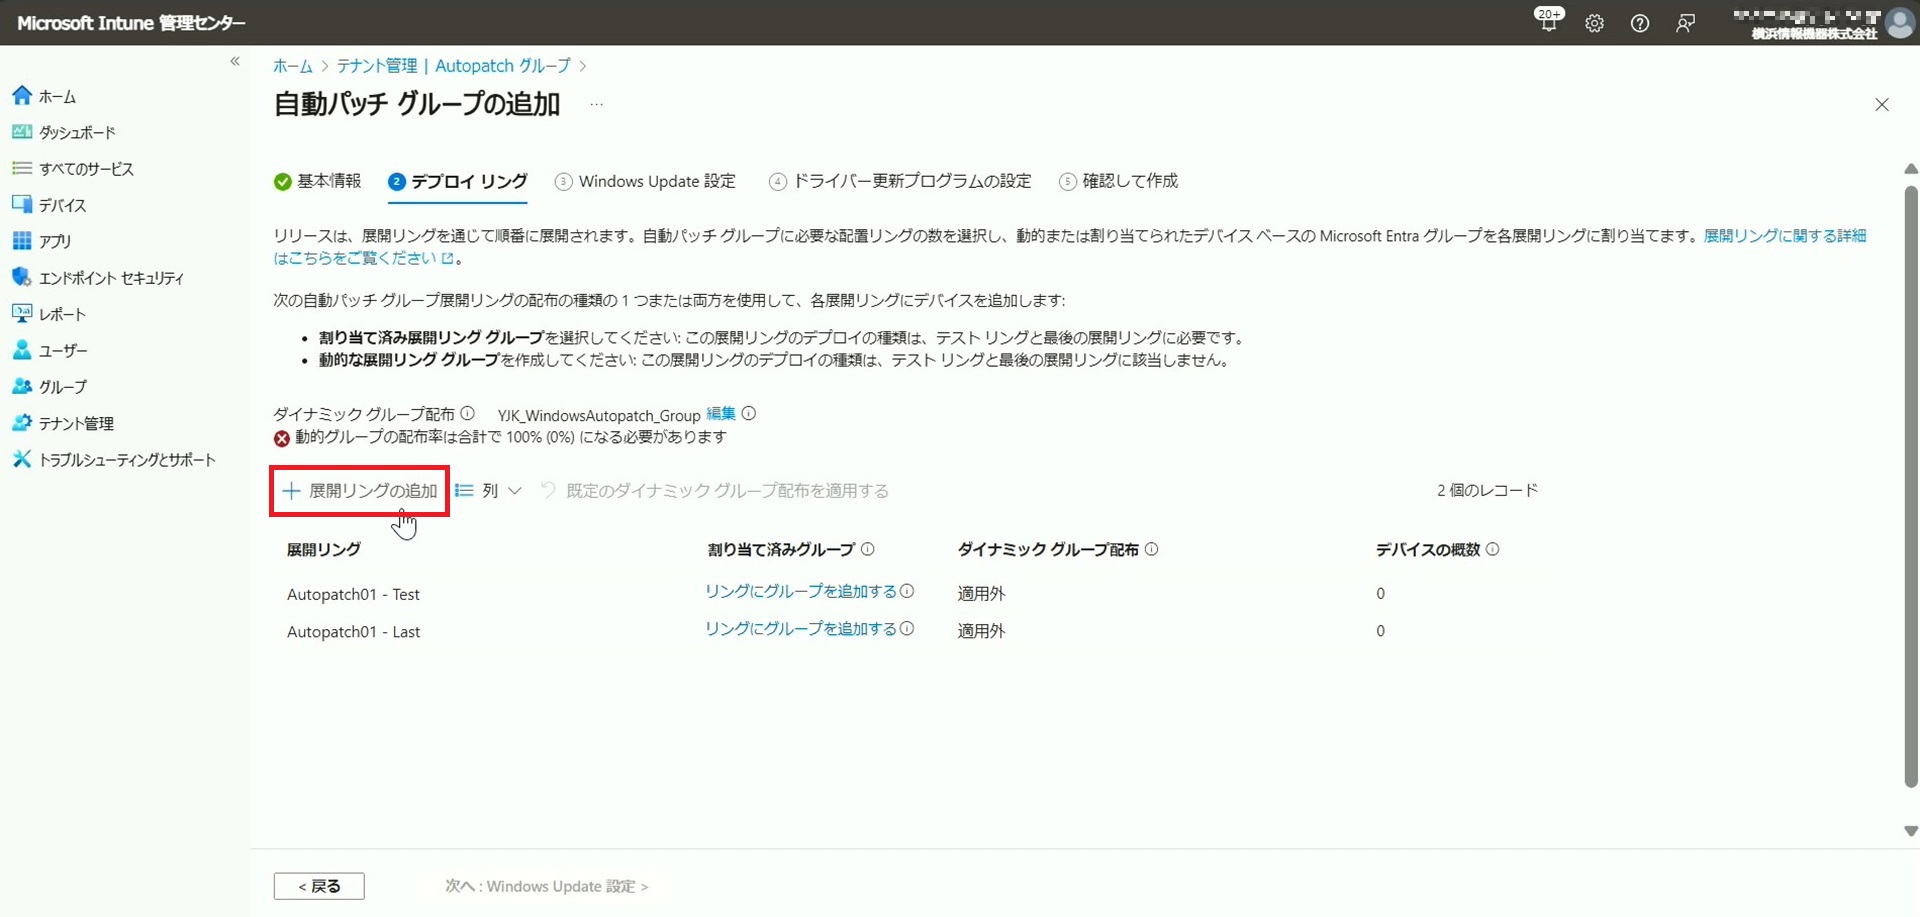
Task: Close the 自動パッチ グループの追加 pane
Action: [x=1881, y=105]
